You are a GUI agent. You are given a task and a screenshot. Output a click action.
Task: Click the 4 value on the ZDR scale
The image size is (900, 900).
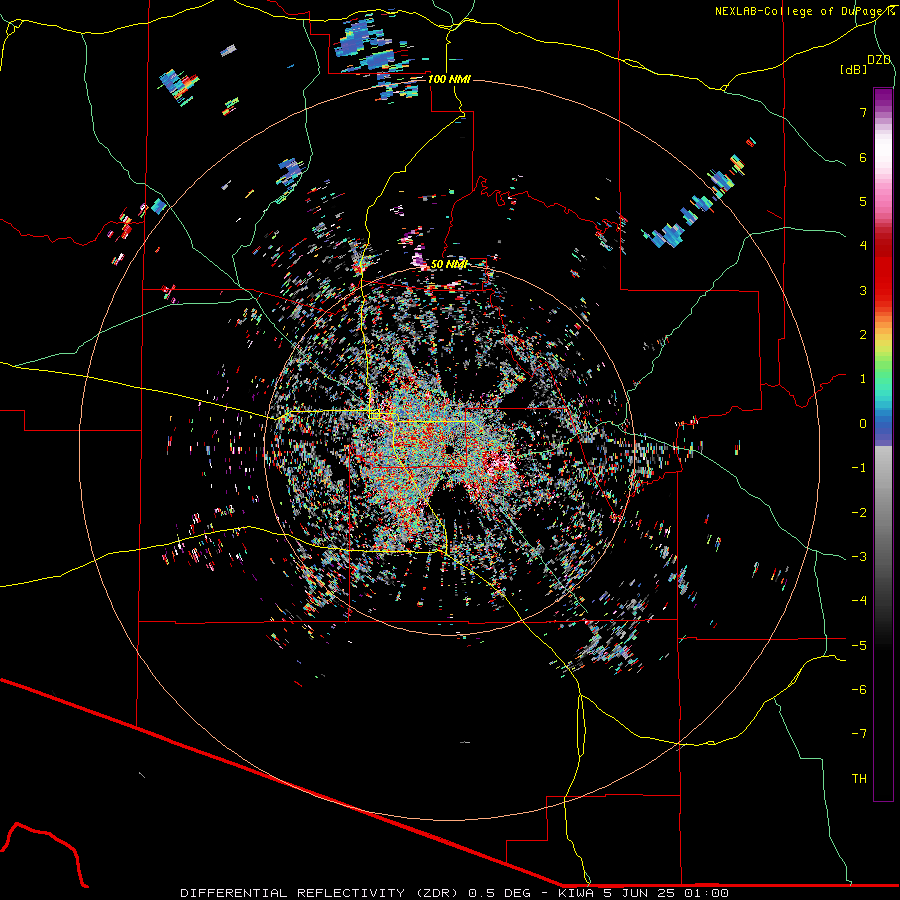(863, 246)
